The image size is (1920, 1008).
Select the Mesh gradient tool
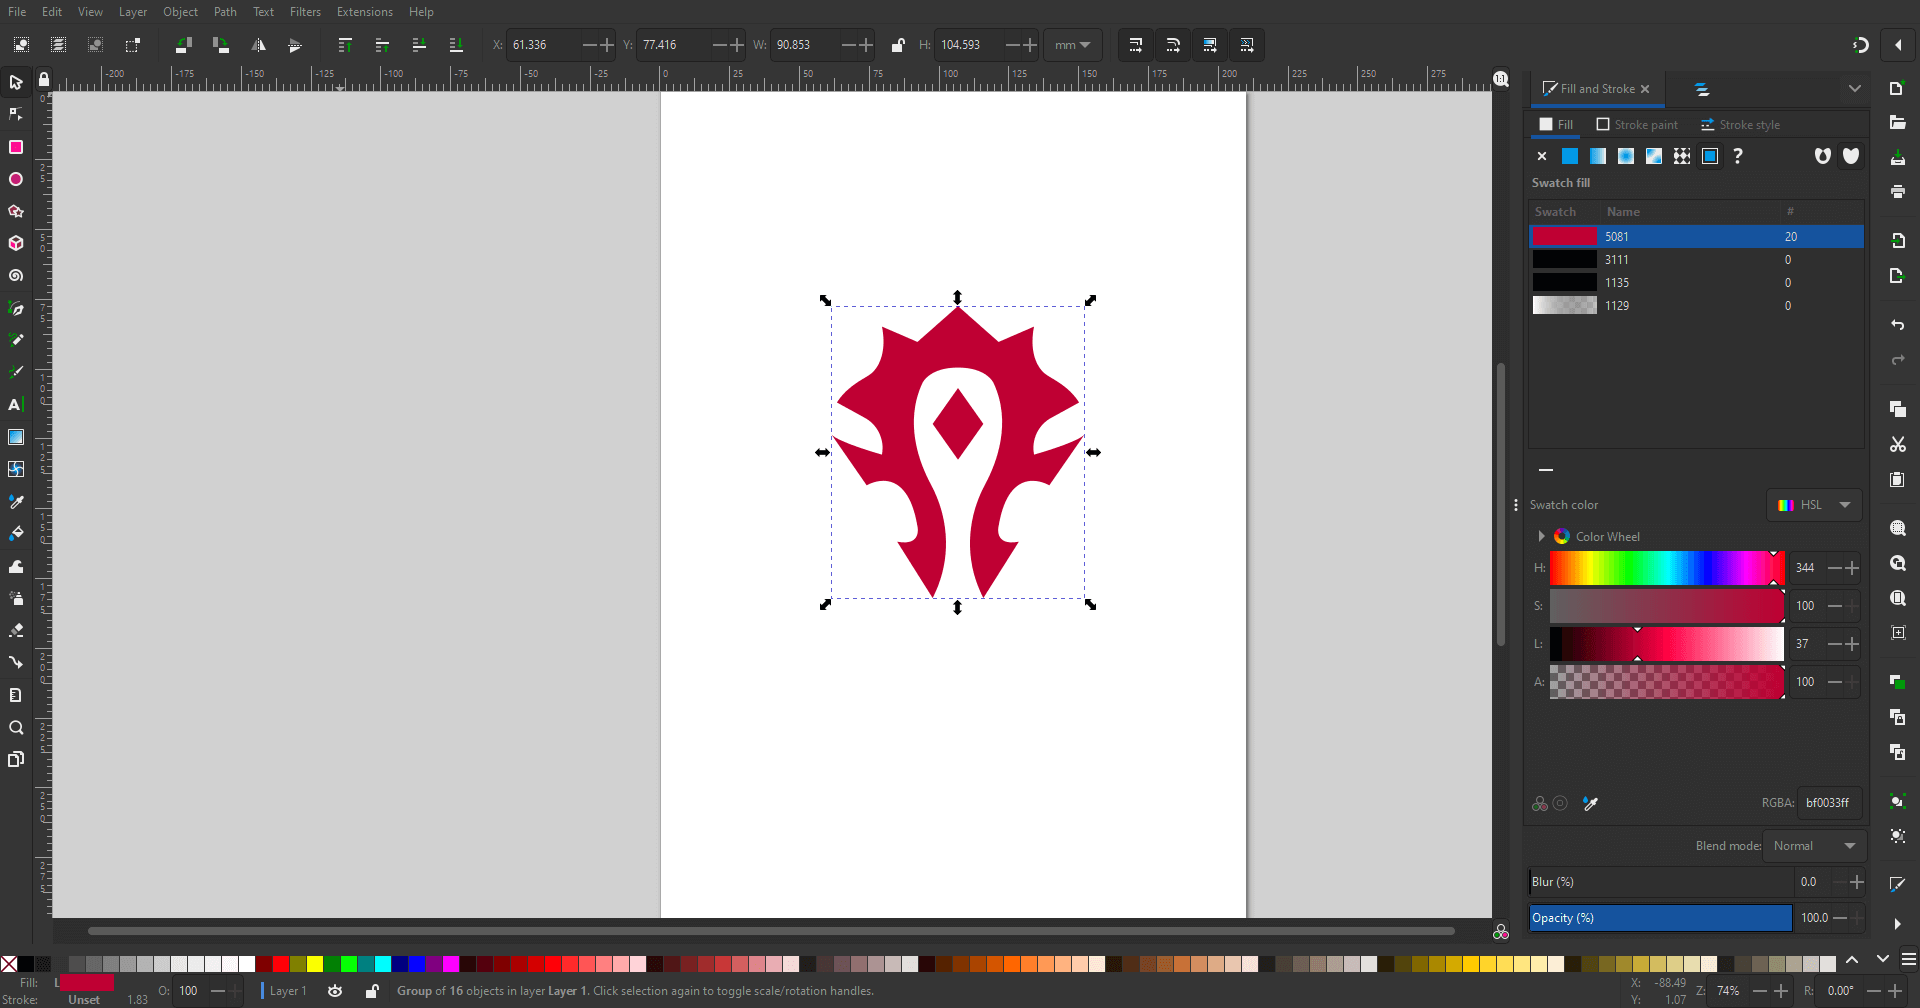point(16,469)
